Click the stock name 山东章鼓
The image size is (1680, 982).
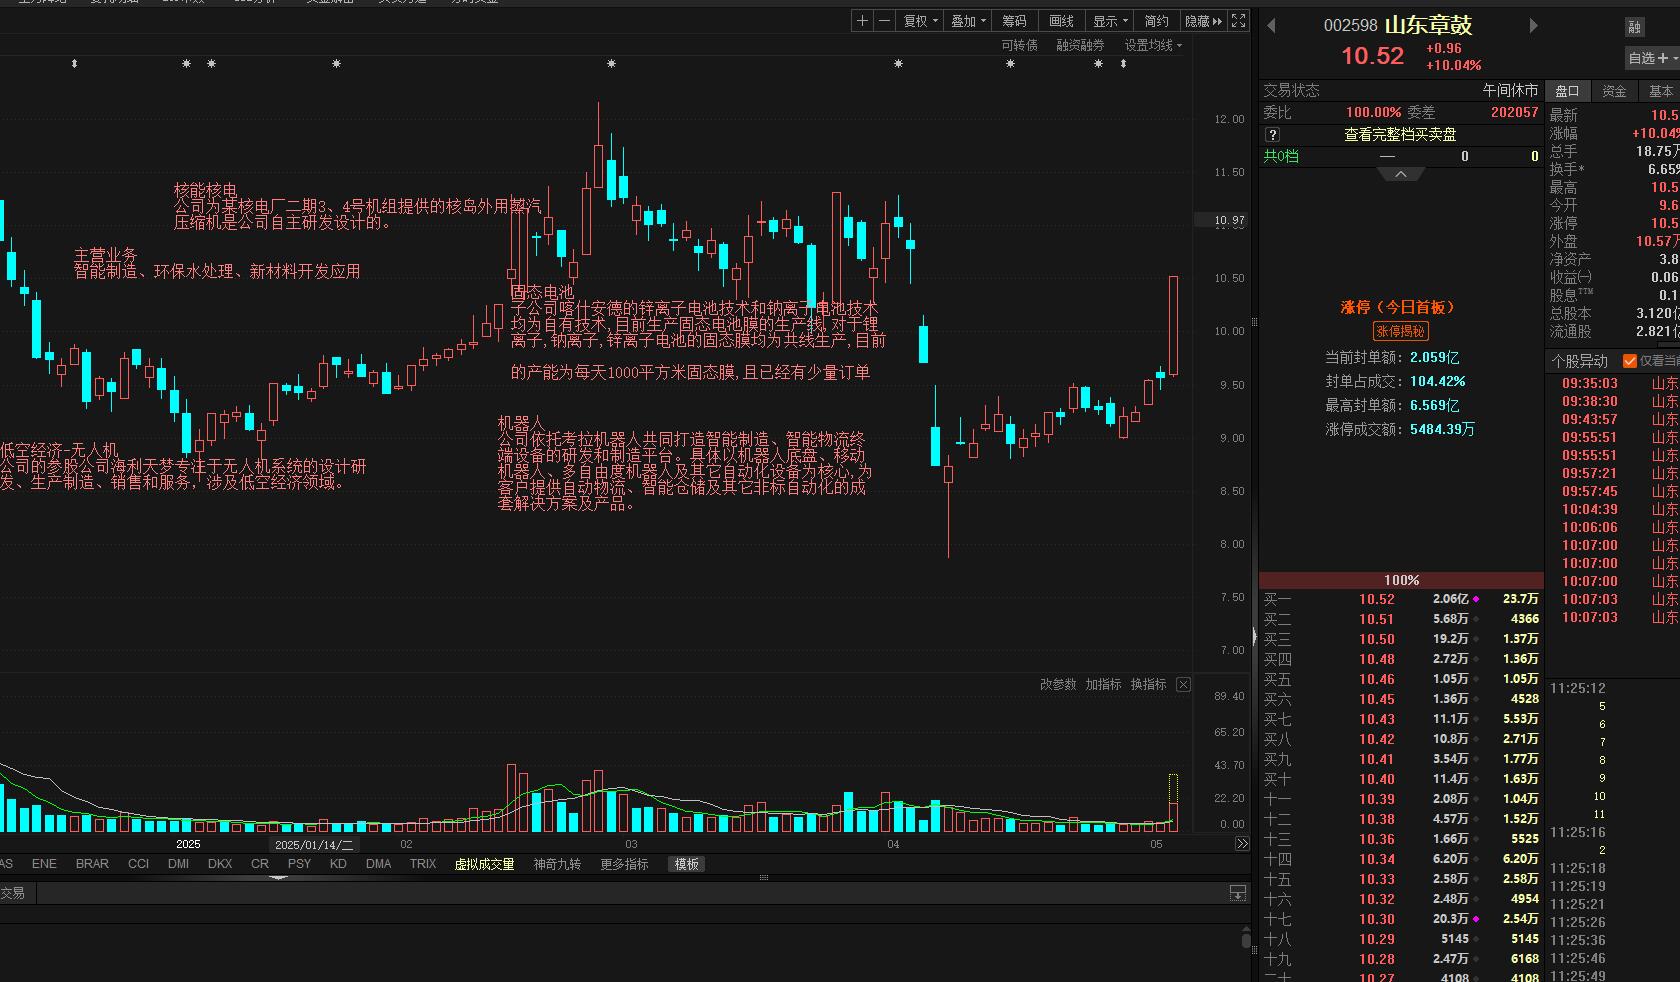tap(1428, 25)
